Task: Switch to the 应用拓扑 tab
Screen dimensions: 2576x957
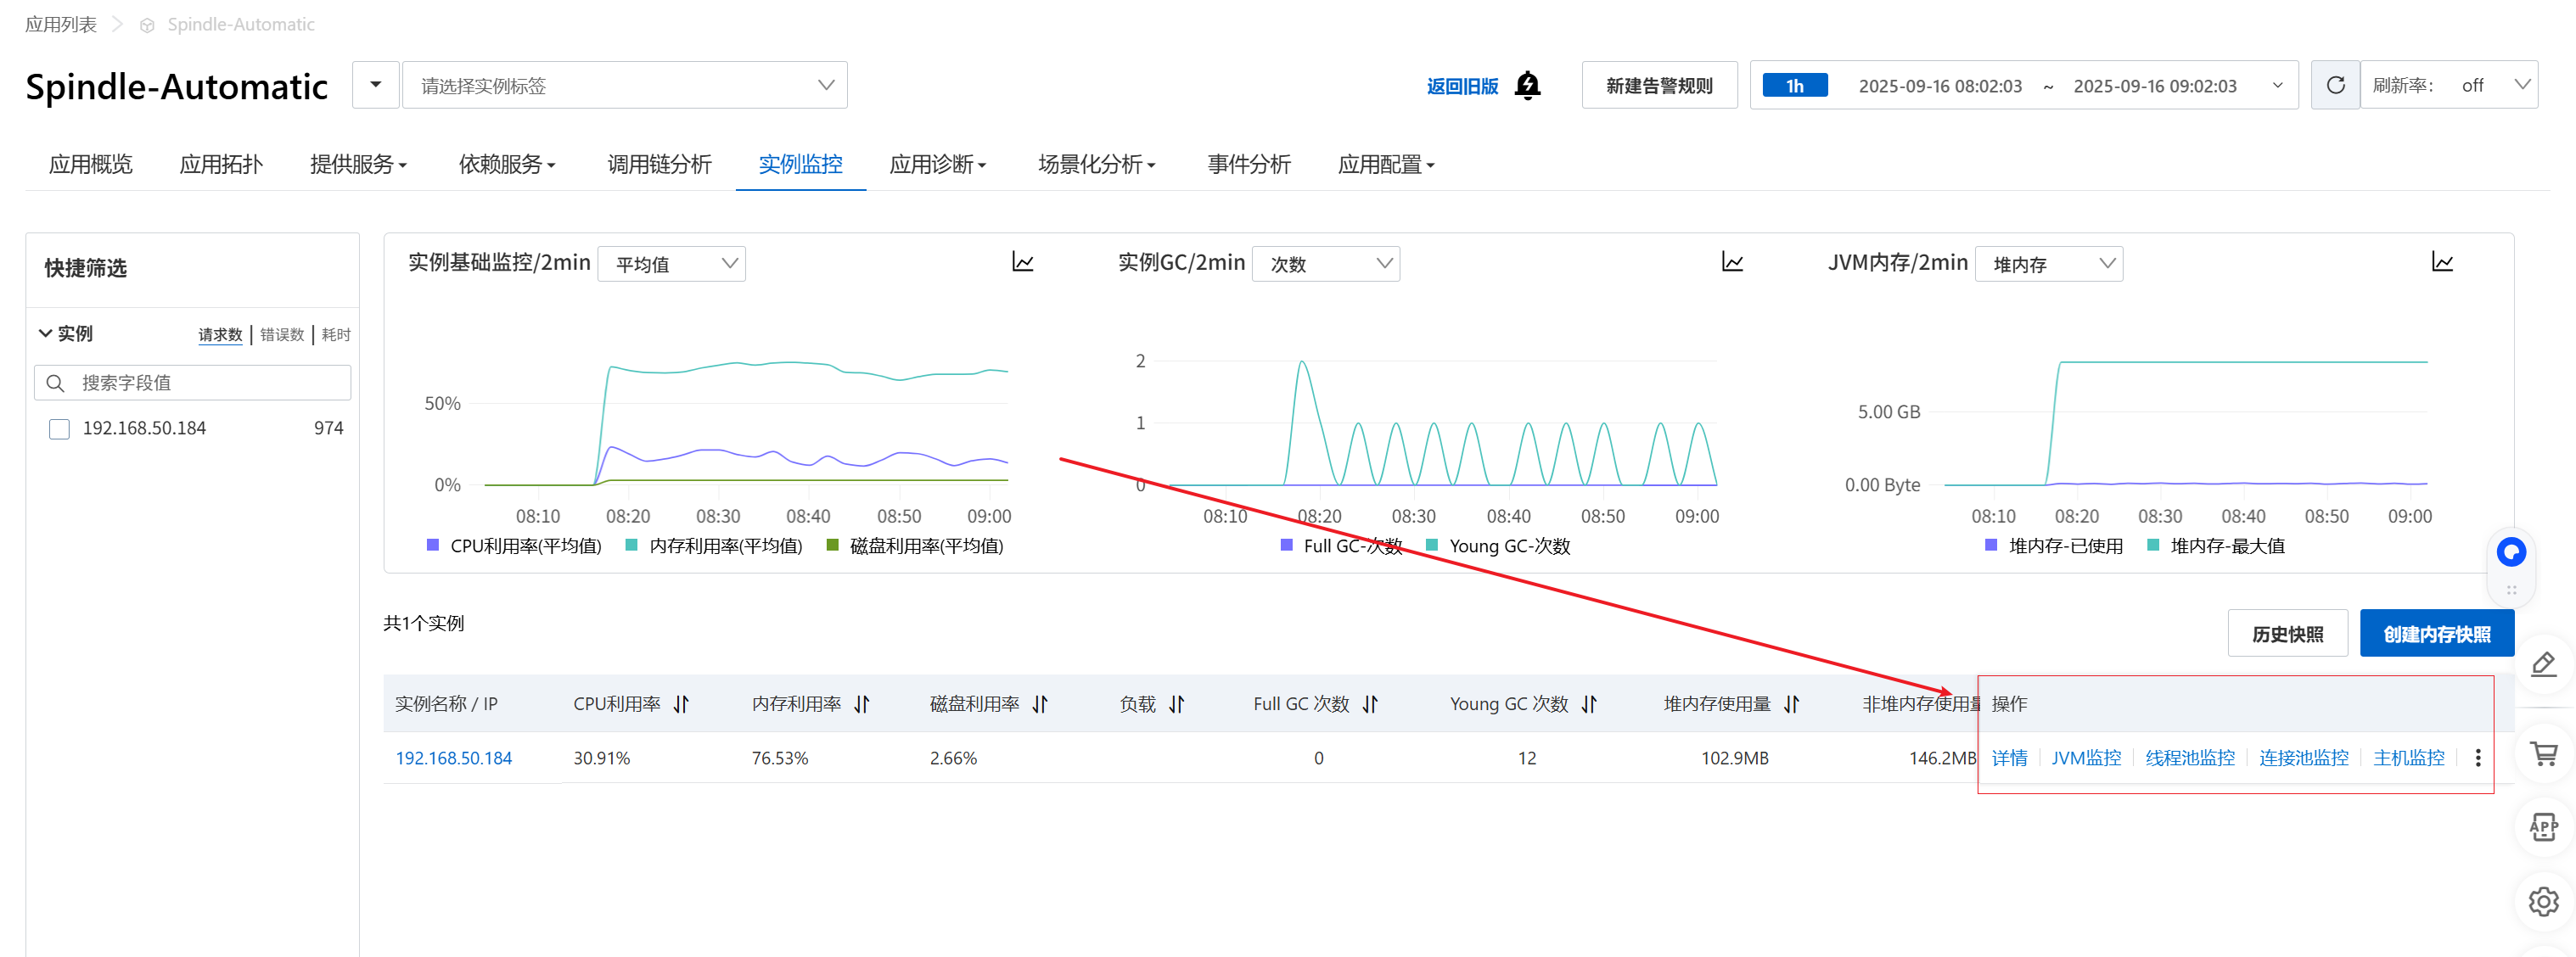Action: tap(221, 165)
